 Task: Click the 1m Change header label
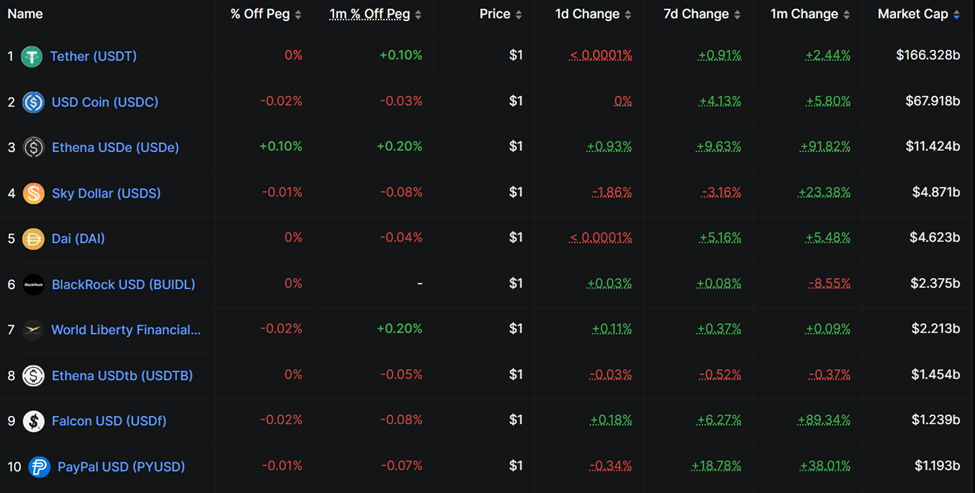804,14
